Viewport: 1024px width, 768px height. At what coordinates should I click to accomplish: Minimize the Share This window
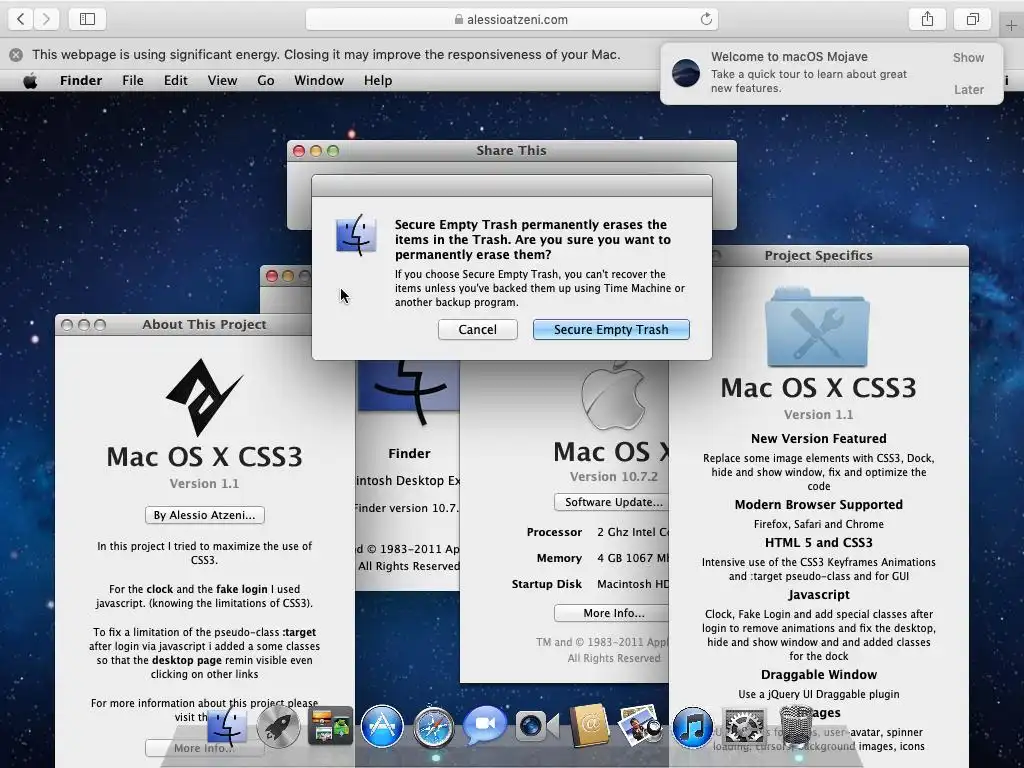click(x=316, y=151)
